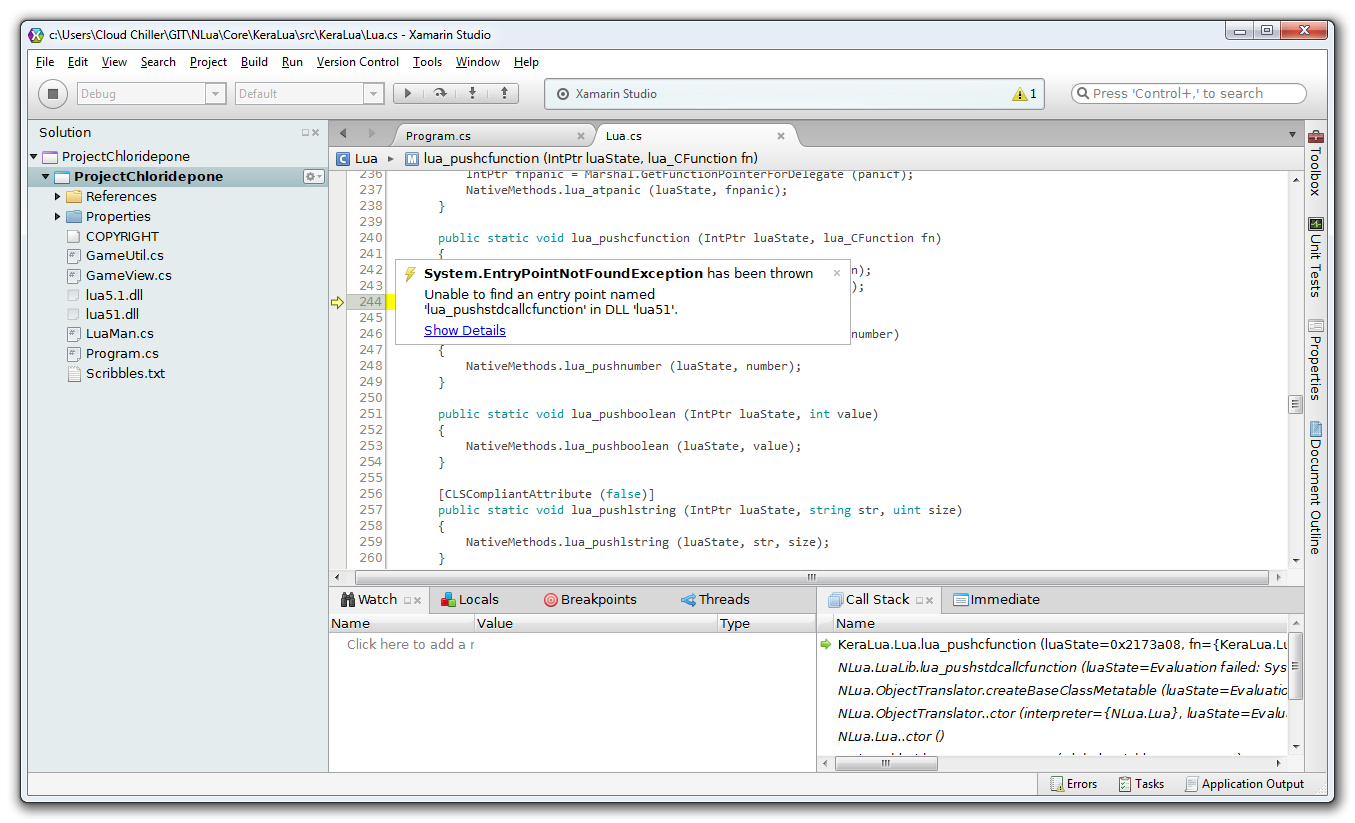Image resolution: width=1355 pixels, height=823 pixels.
Task: Navigate back in editor history
Action: click(x=343, y=134)
